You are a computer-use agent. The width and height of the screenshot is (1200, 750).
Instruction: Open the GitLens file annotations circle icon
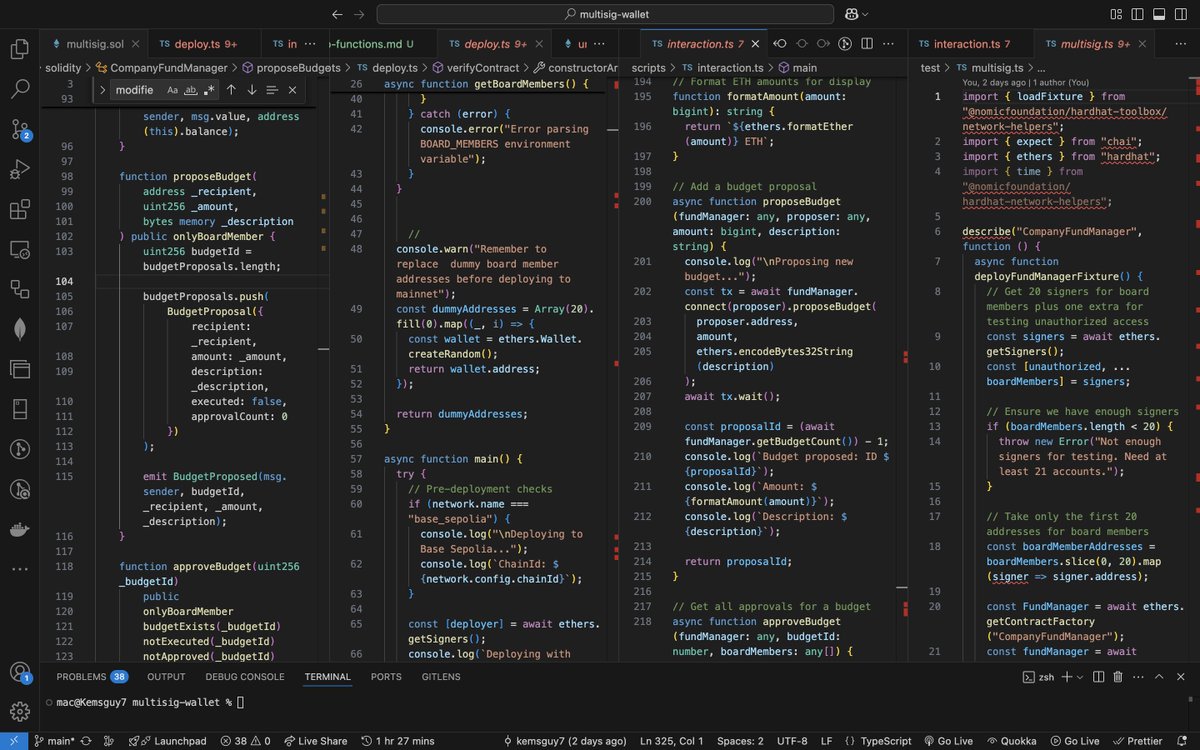[845, 44]
